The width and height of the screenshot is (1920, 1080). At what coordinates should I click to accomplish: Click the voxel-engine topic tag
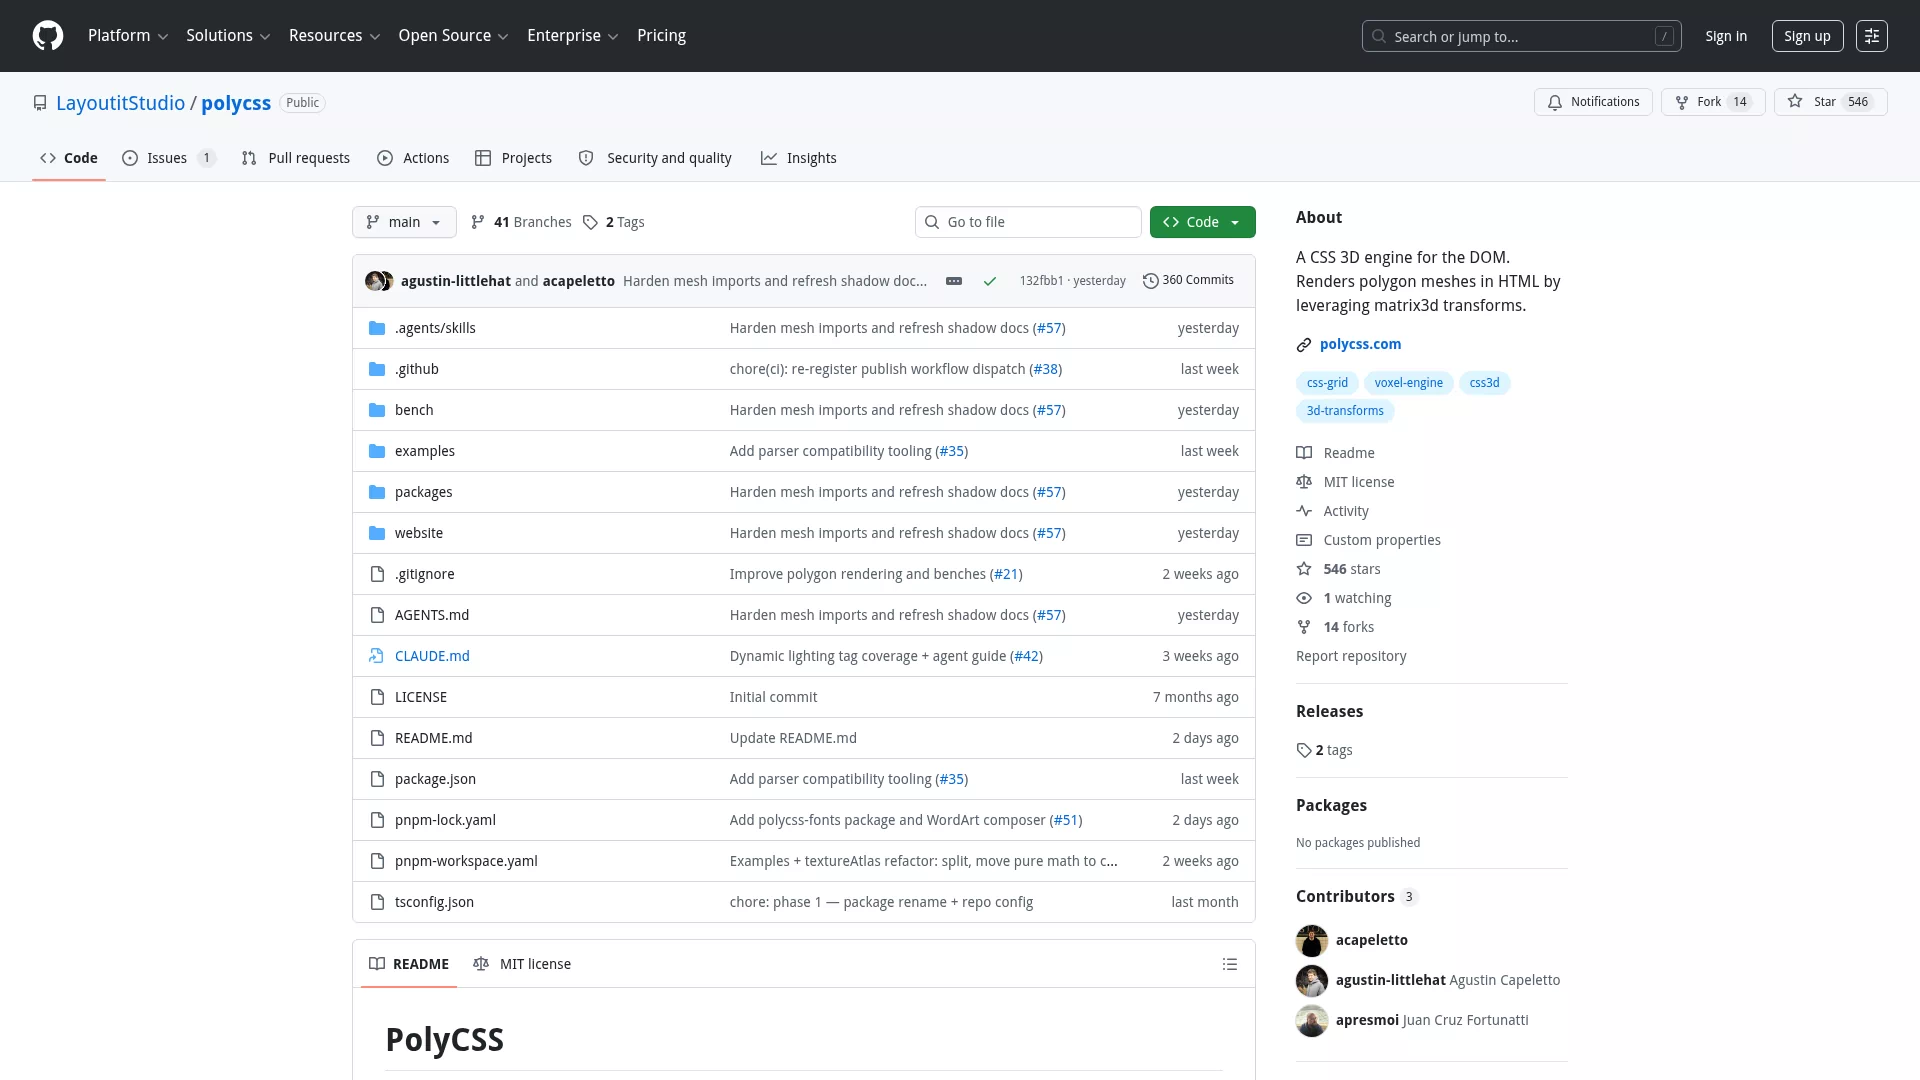1408,383
